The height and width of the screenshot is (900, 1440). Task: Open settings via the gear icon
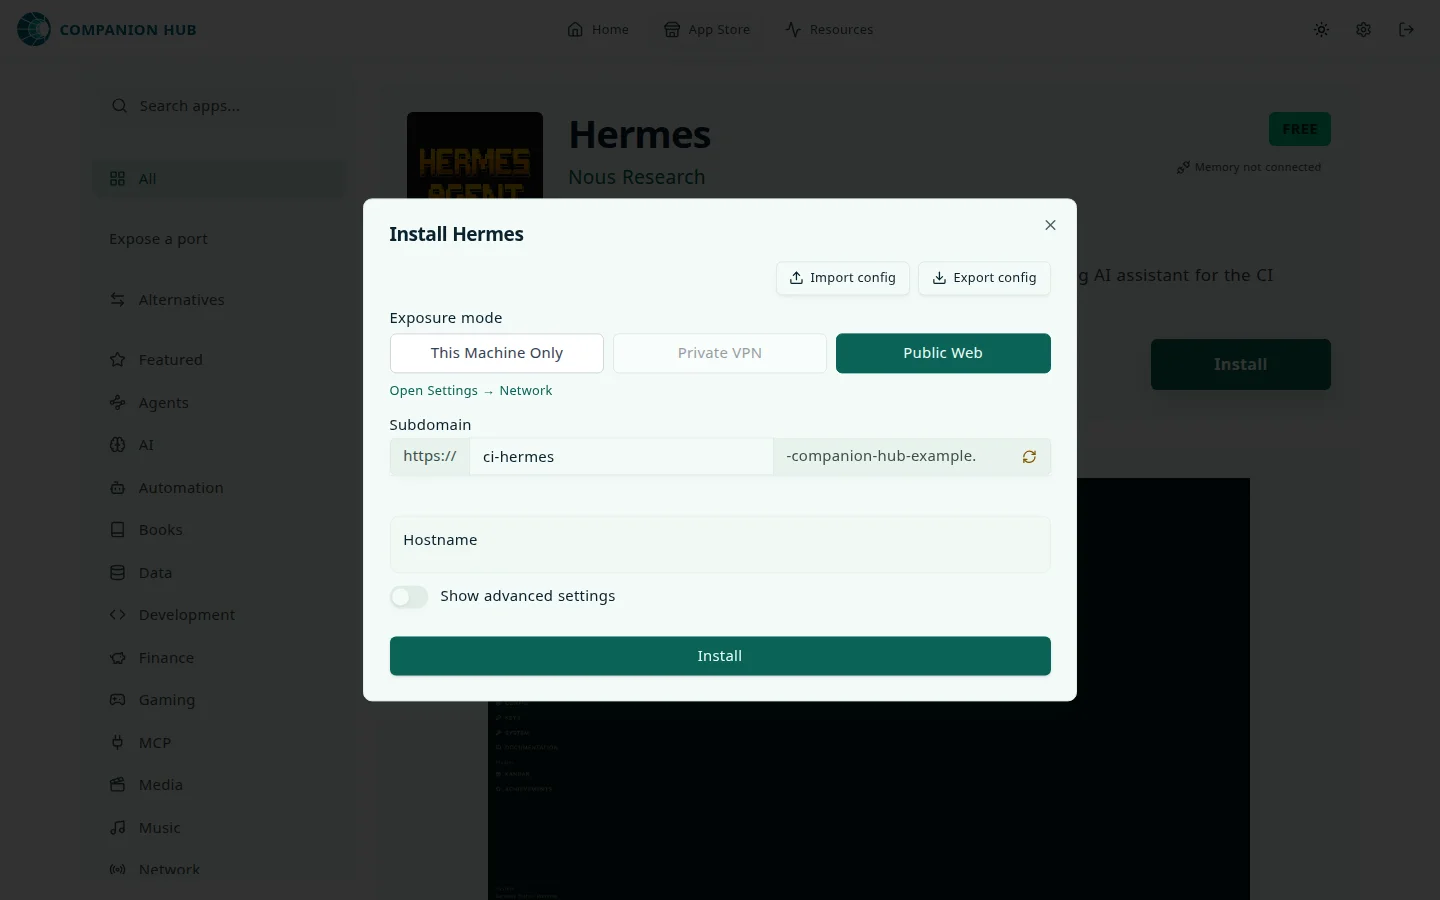pos(1363,30)
